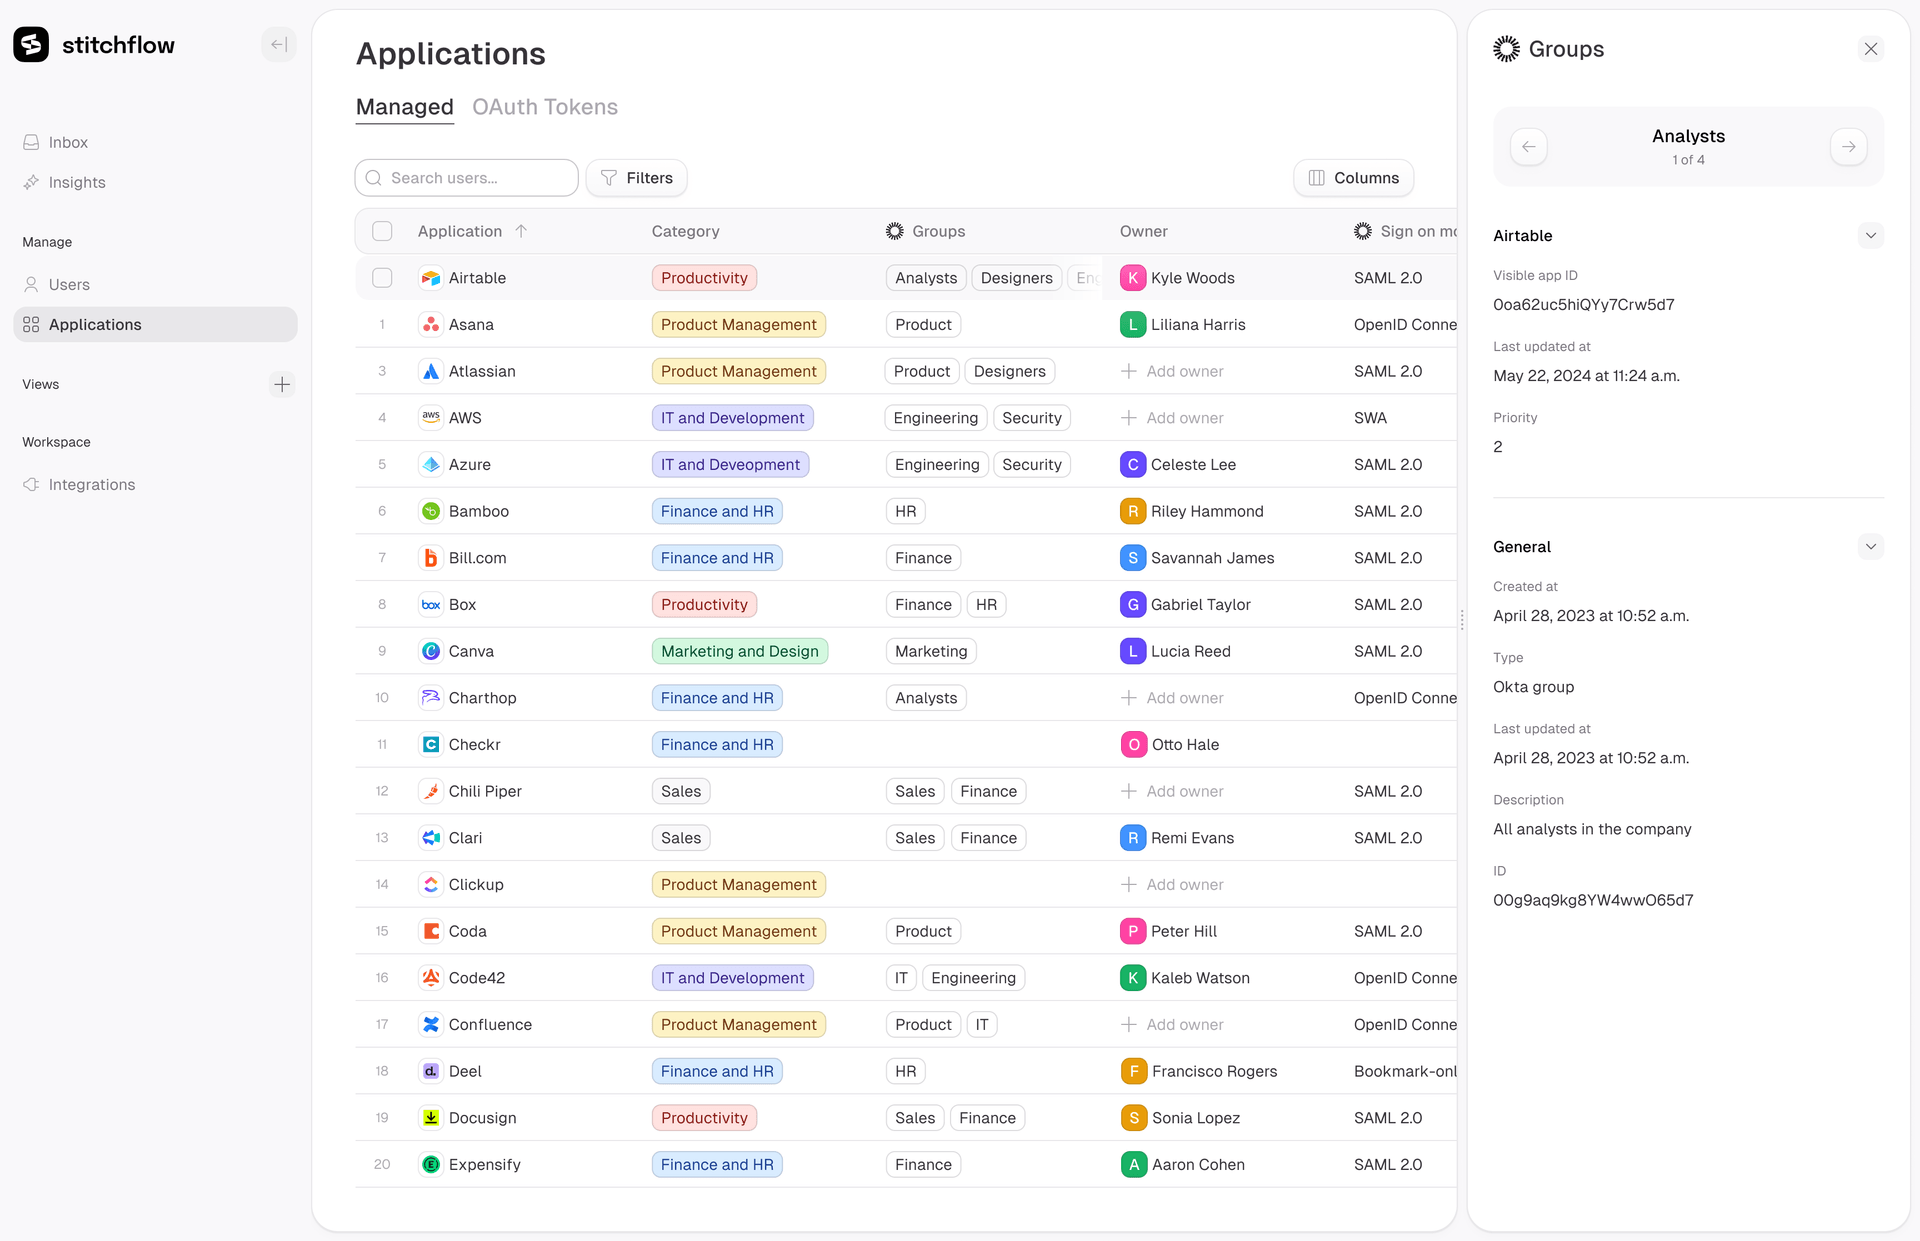The width and height of the screenshot is (1920, 1241).
Task: Select Applications in the sidebar
Action: pyautogui.click(x=155, y=324)
